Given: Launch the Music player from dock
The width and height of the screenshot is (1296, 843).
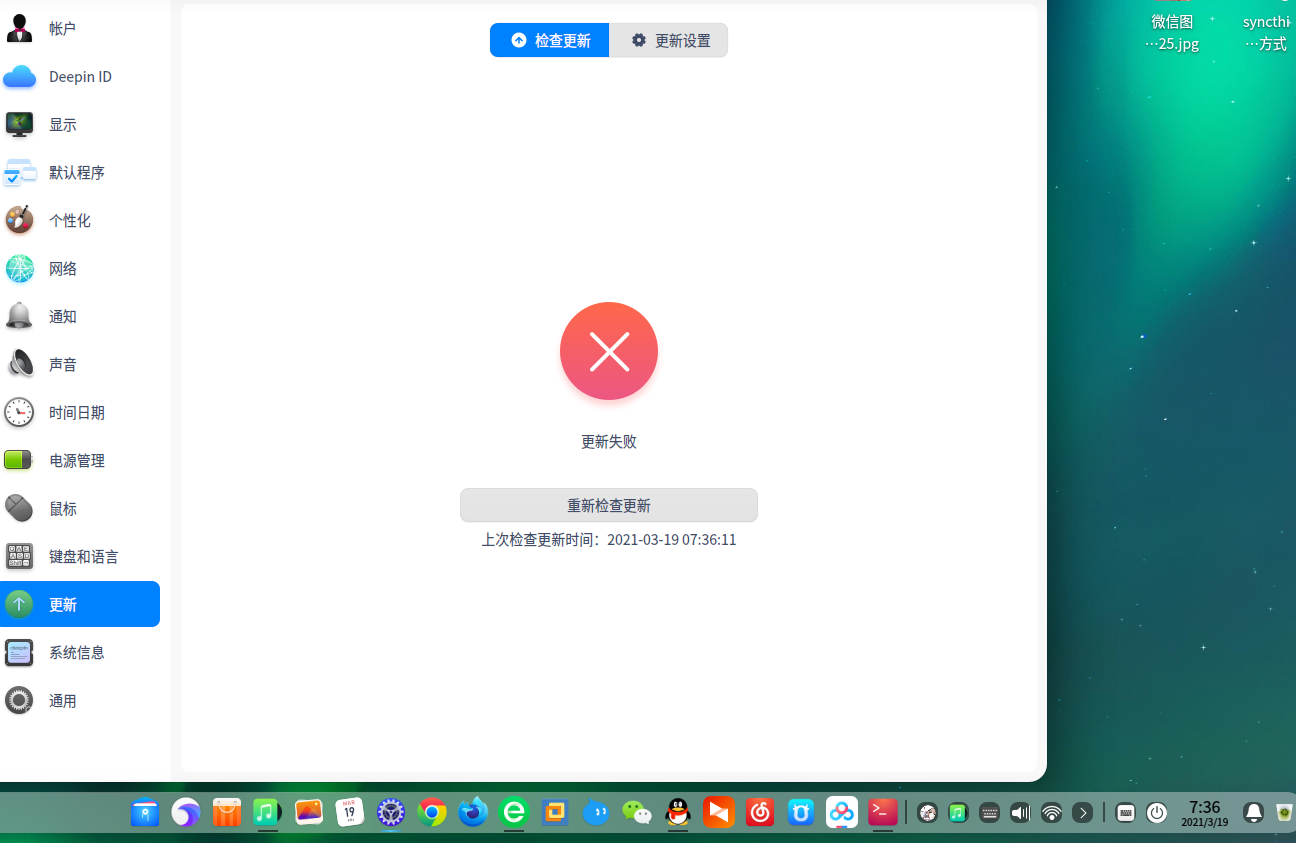Looking at the screenshot, I should click(x=267, y=812).
